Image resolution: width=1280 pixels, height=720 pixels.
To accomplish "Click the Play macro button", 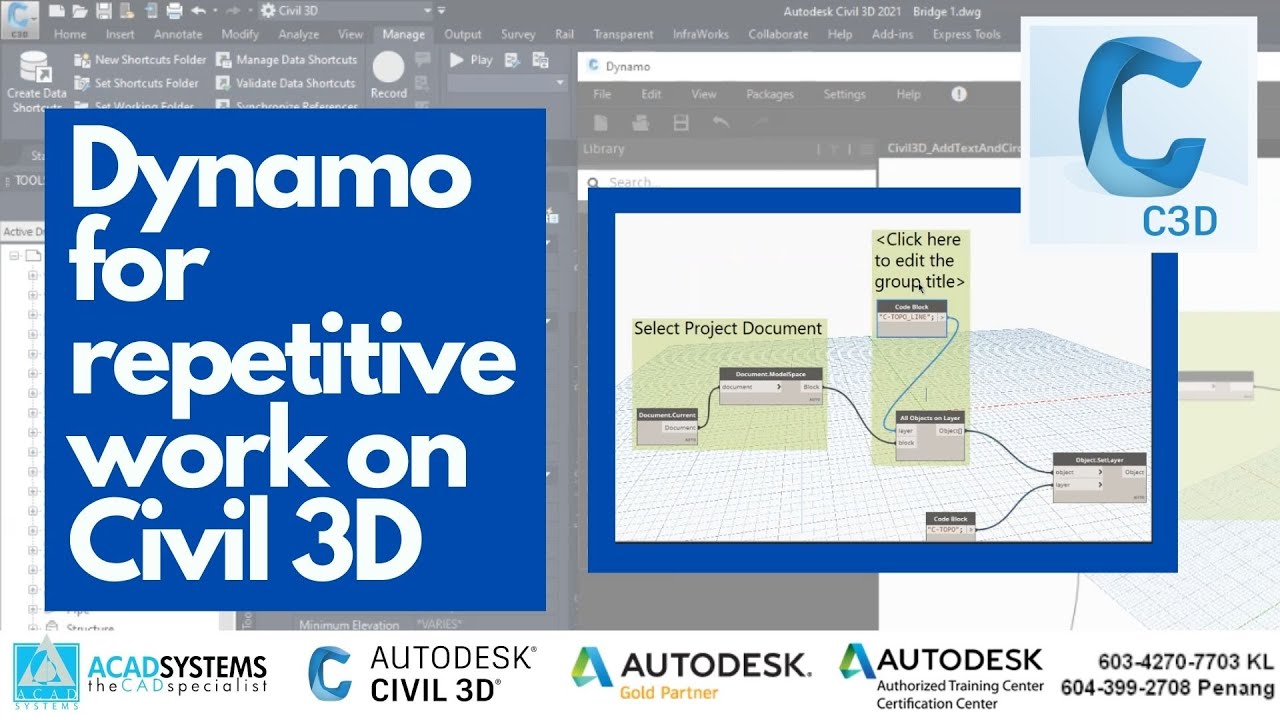I will (x=471, y=60).
